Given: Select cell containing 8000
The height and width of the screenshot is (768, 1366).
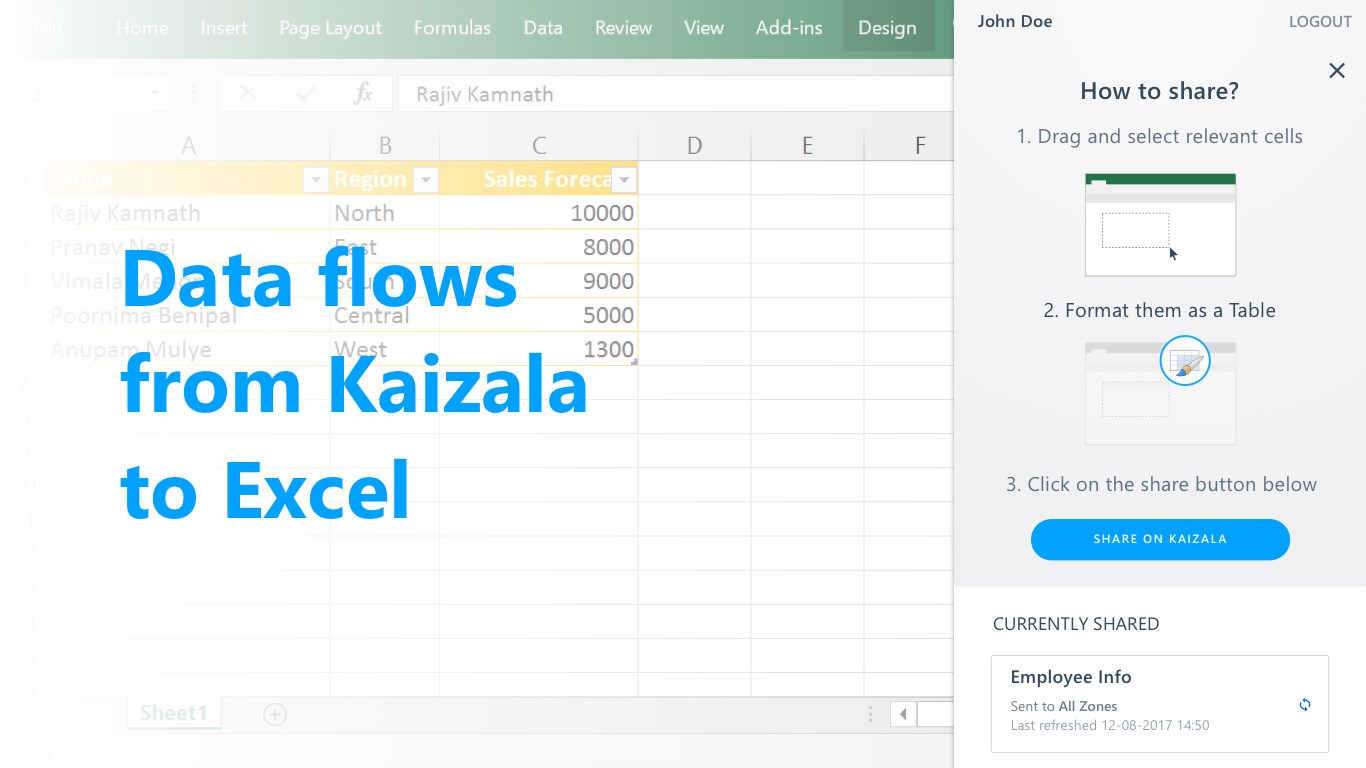Looking at the screenshot, I should (x=539, y=247).
